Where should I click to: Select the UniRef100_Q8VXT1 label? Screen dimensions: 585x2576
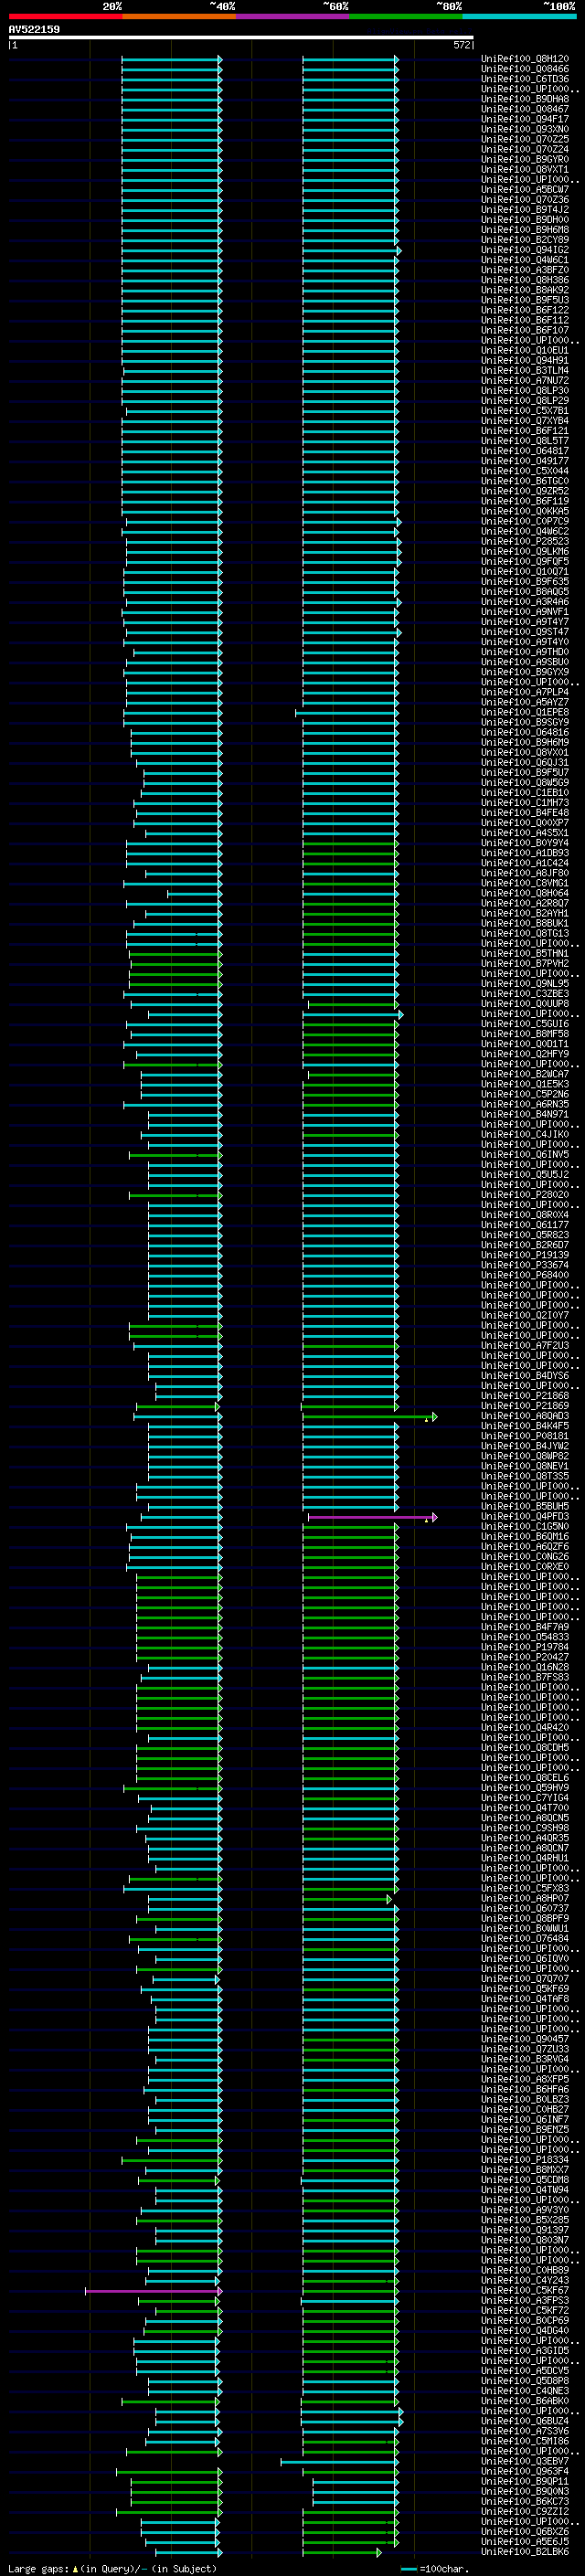tap(525, 169)
